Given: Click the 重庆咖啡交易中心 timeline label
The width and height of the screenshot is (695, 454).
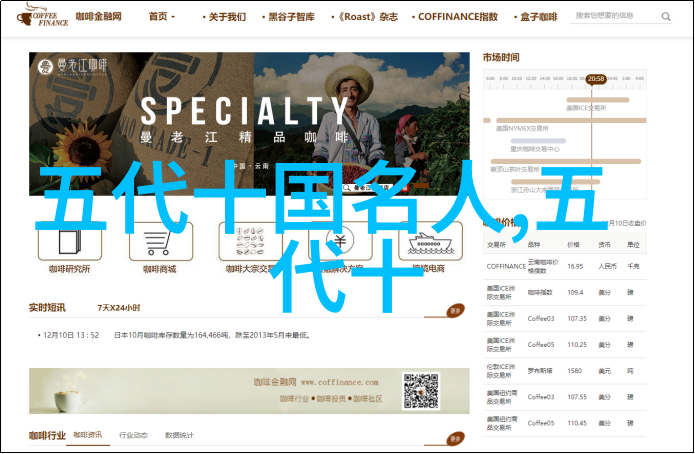Looking at the screenshot, I should (535, 149).
